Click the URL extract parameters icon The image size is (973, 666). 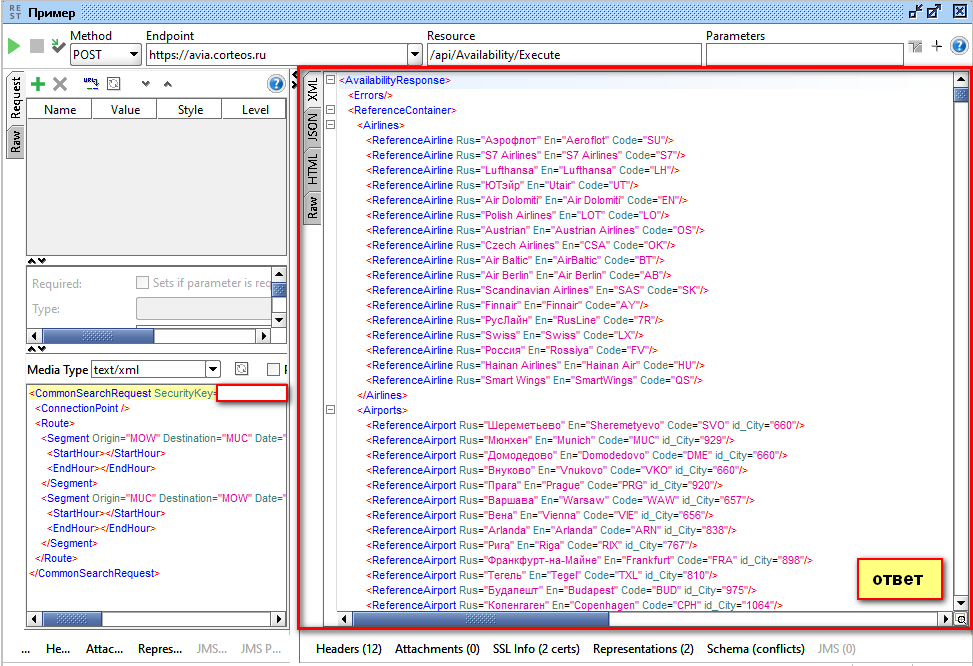[90, 84]
